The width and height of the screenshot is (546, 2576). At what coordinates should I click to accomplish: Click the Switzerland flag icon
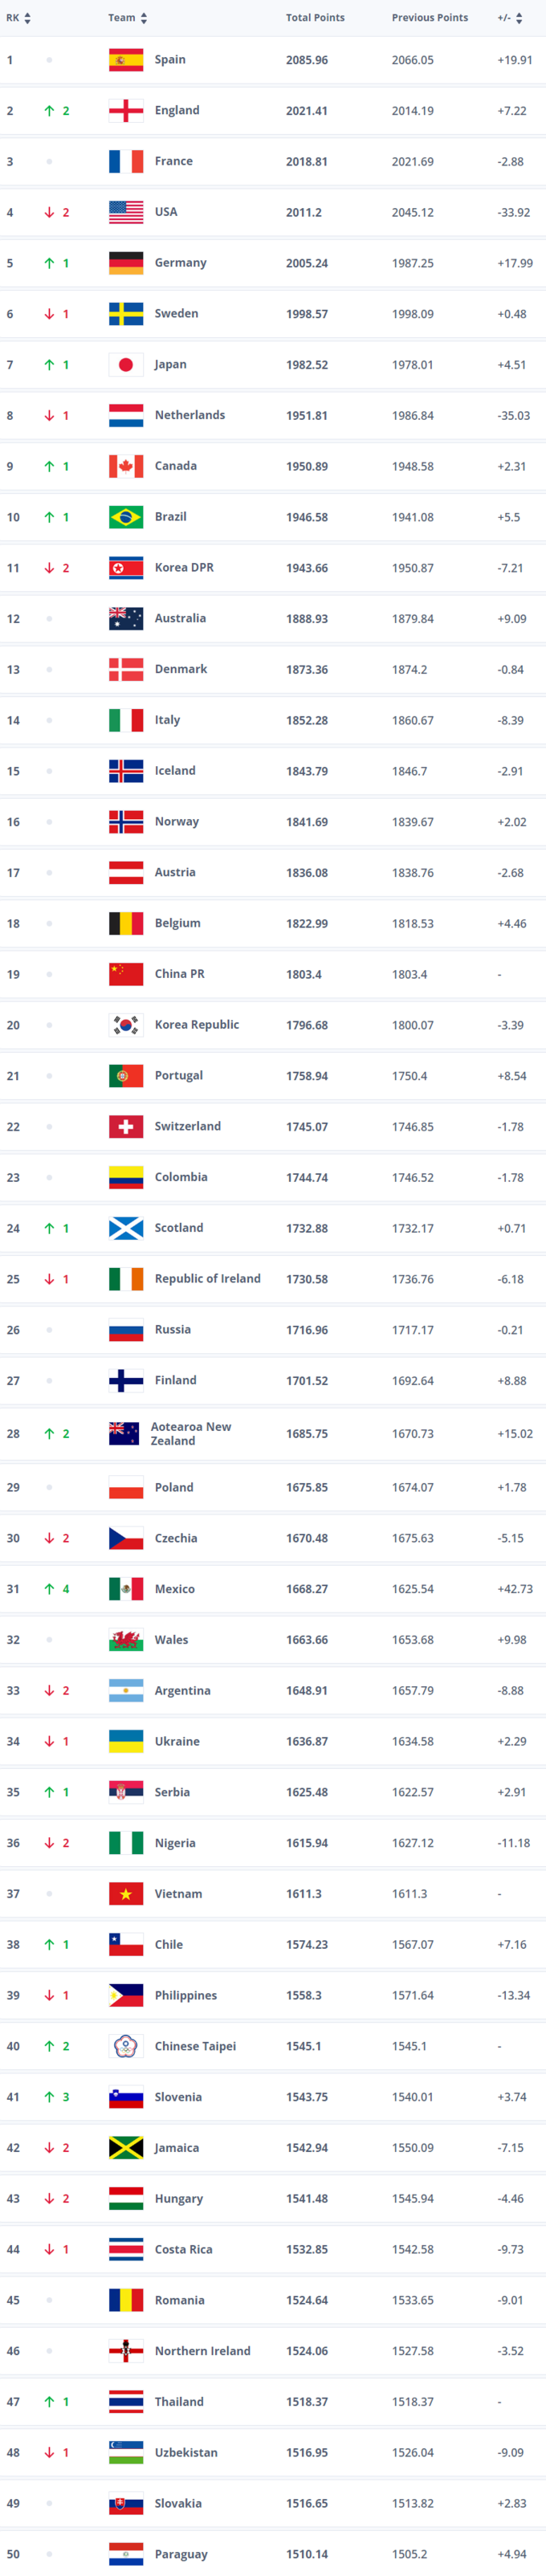click(126, 1126)
